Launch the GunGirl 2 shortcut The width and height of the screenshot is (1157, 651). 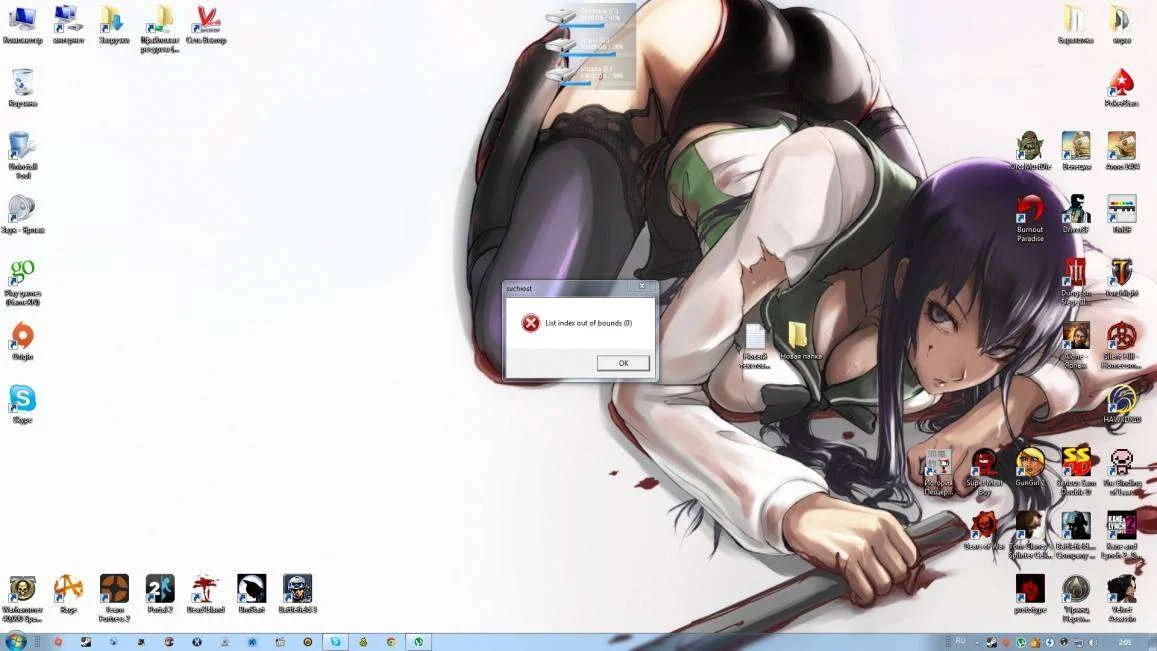click(x=1030, y=466)
